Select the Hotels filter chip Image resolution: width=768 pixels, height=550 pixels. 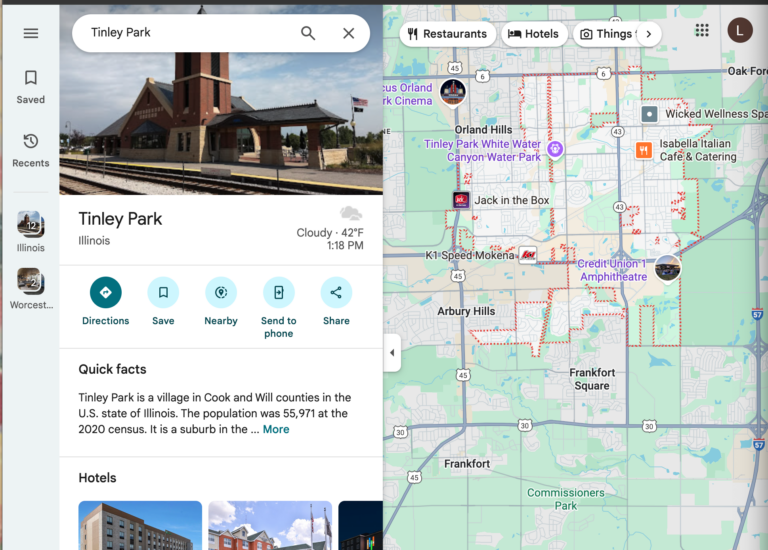pos(533,34)
